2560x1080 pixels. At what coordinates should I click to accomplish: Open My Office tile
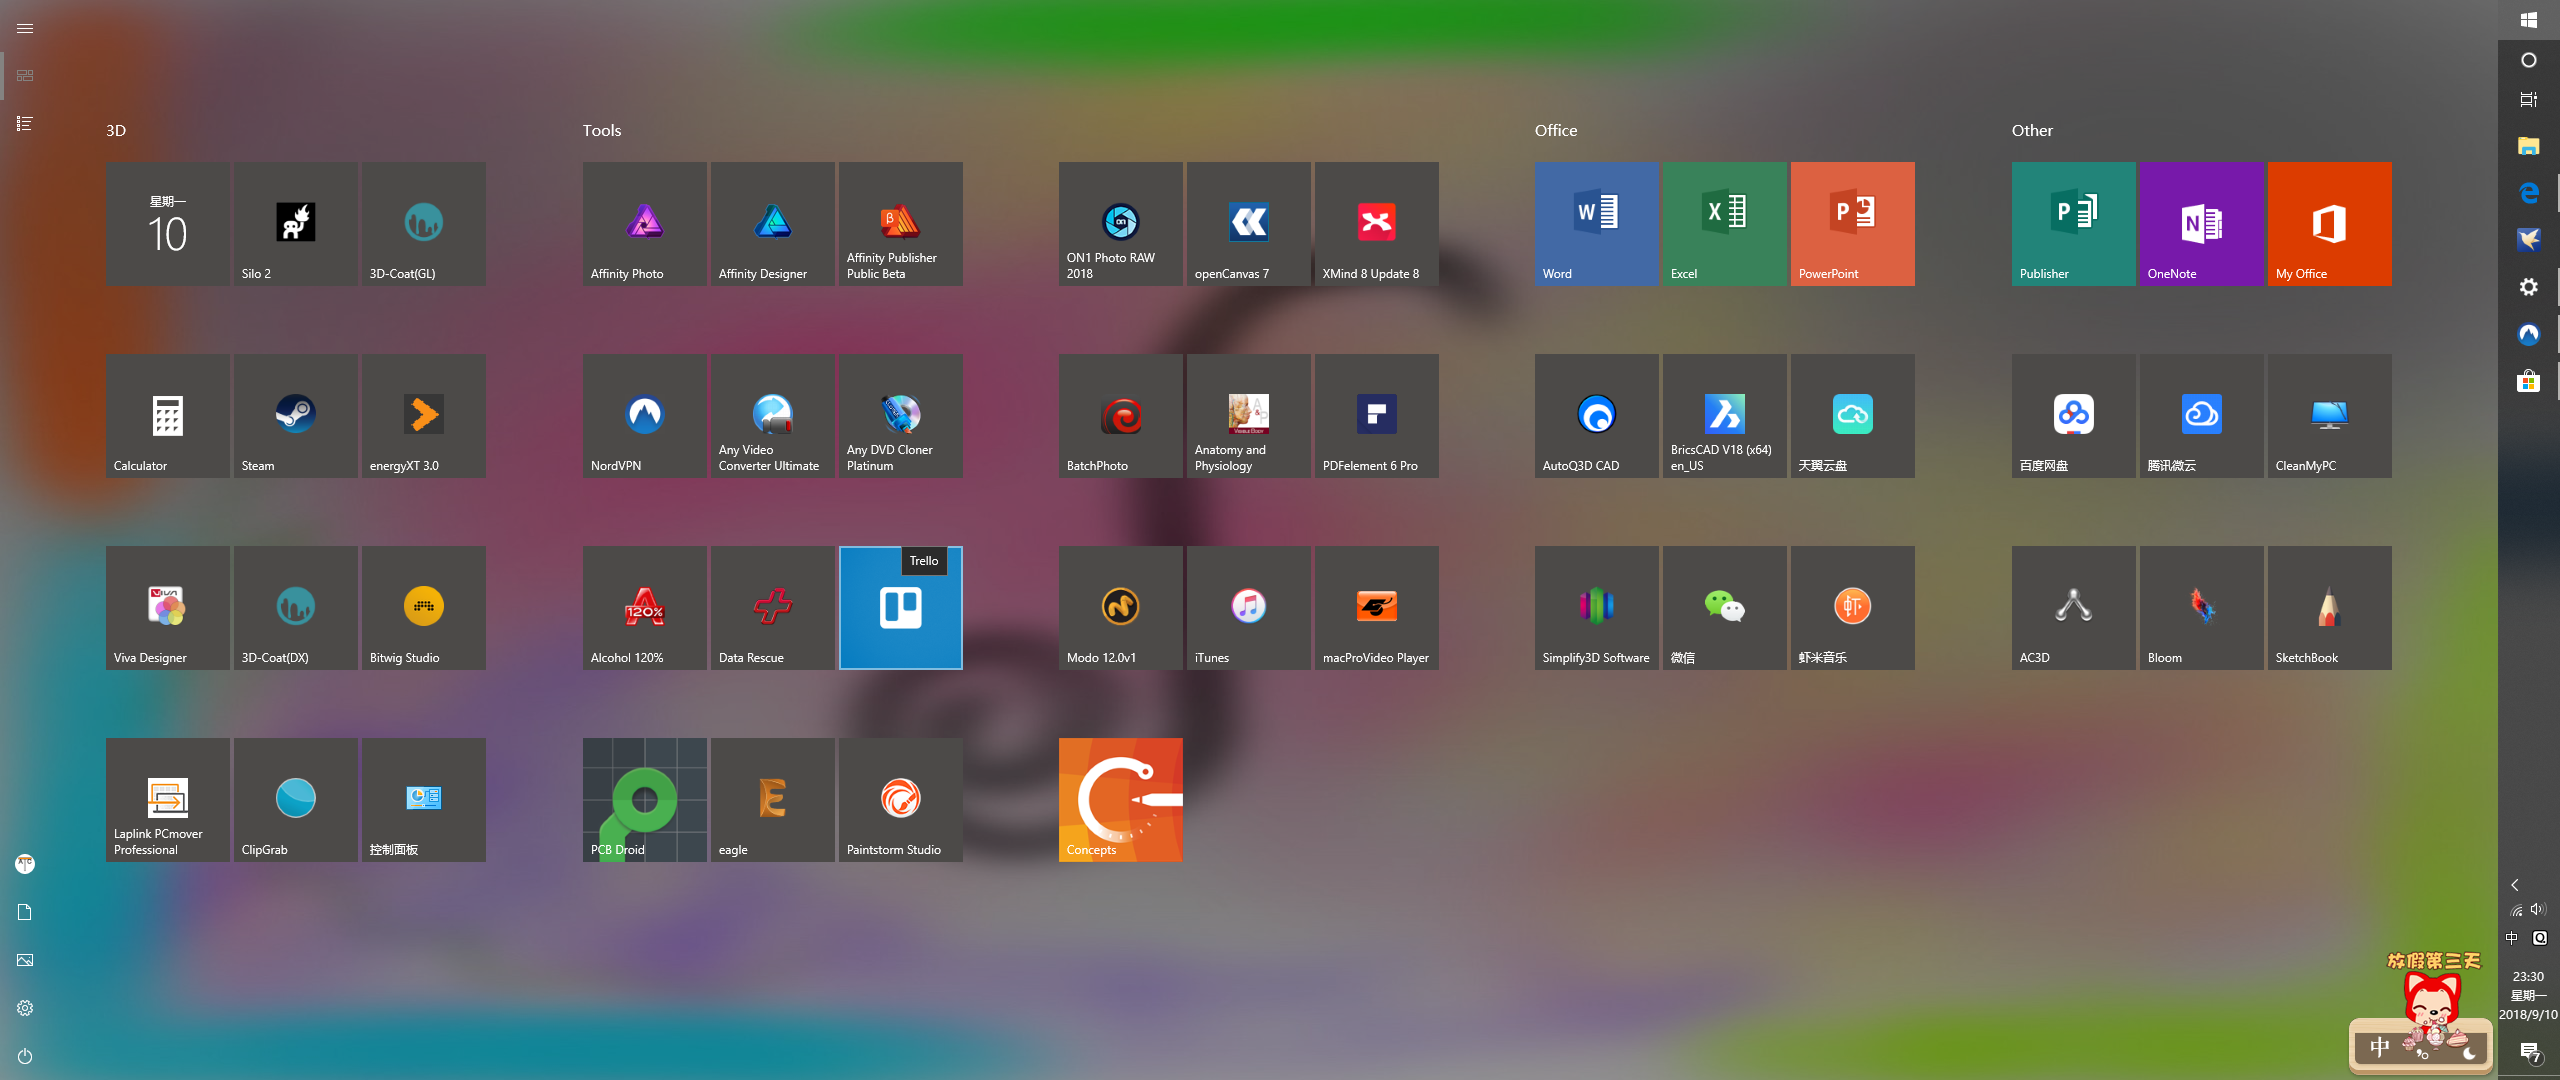[x=2329, y=224]
